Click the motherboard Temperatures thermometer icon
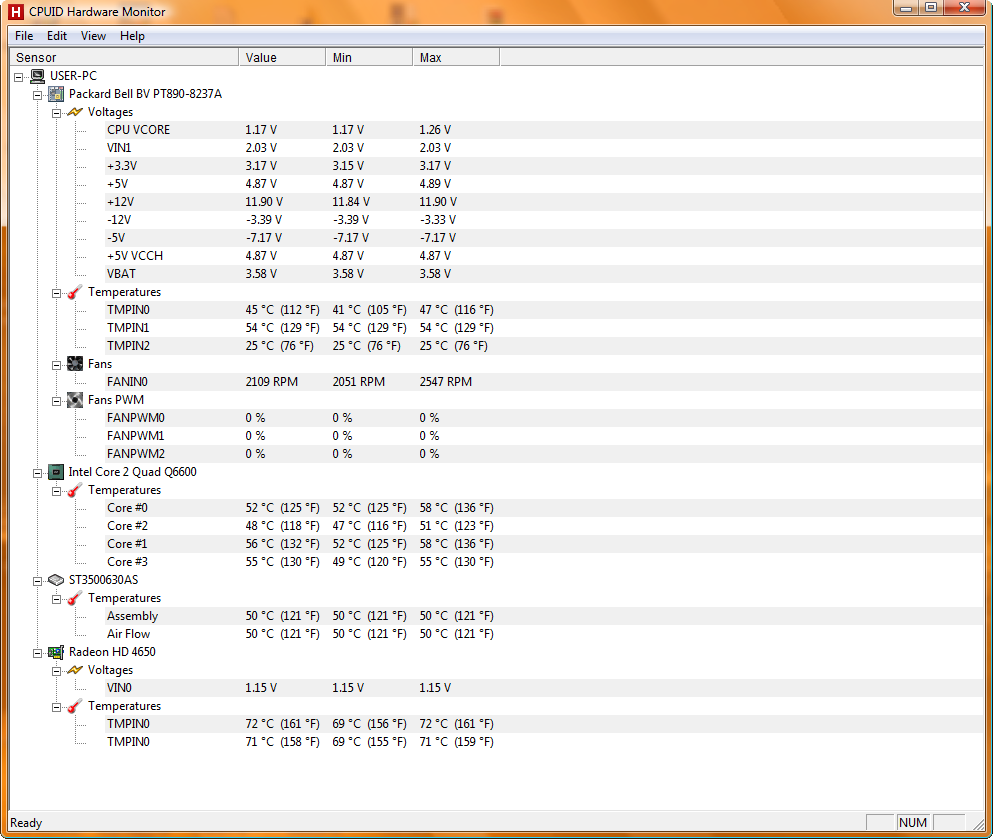Image resolution: width=993 pixels, height=839 pixels. (75, 292)
